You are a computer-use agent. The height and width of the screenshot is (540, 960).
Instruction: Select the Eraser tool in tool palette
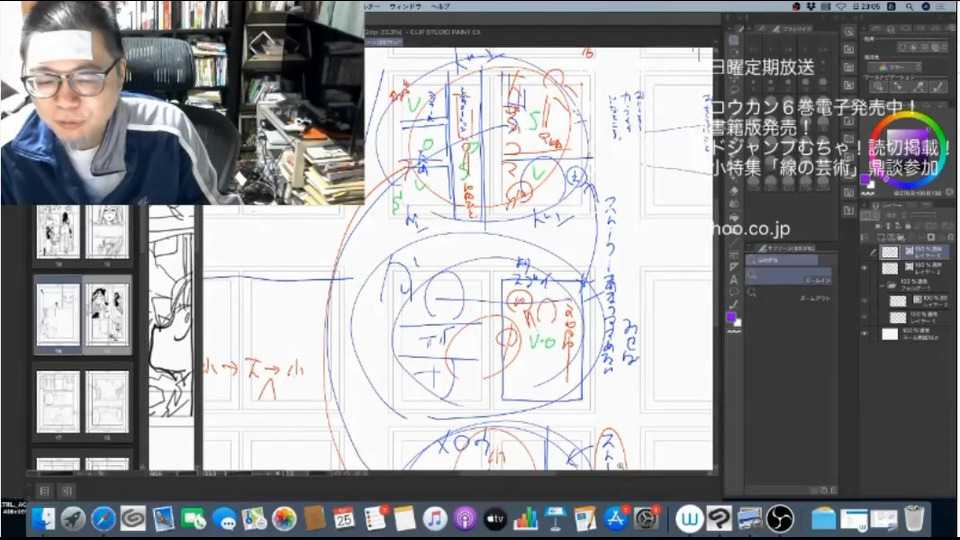tap(734, 190)
